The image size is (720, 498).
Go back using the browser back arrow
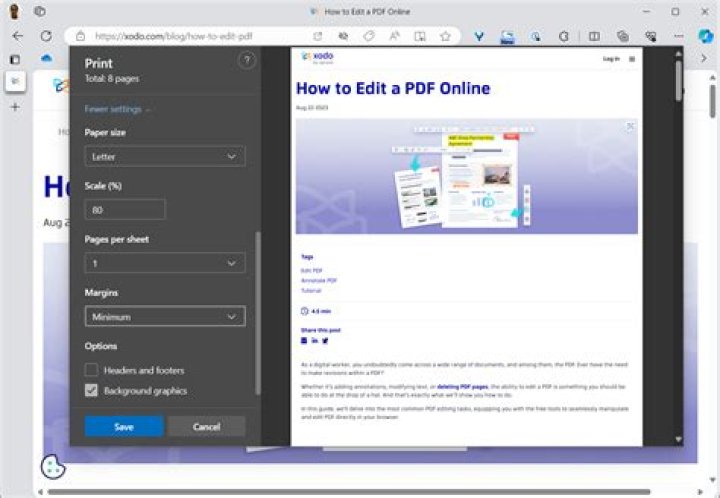coord(17,36)
